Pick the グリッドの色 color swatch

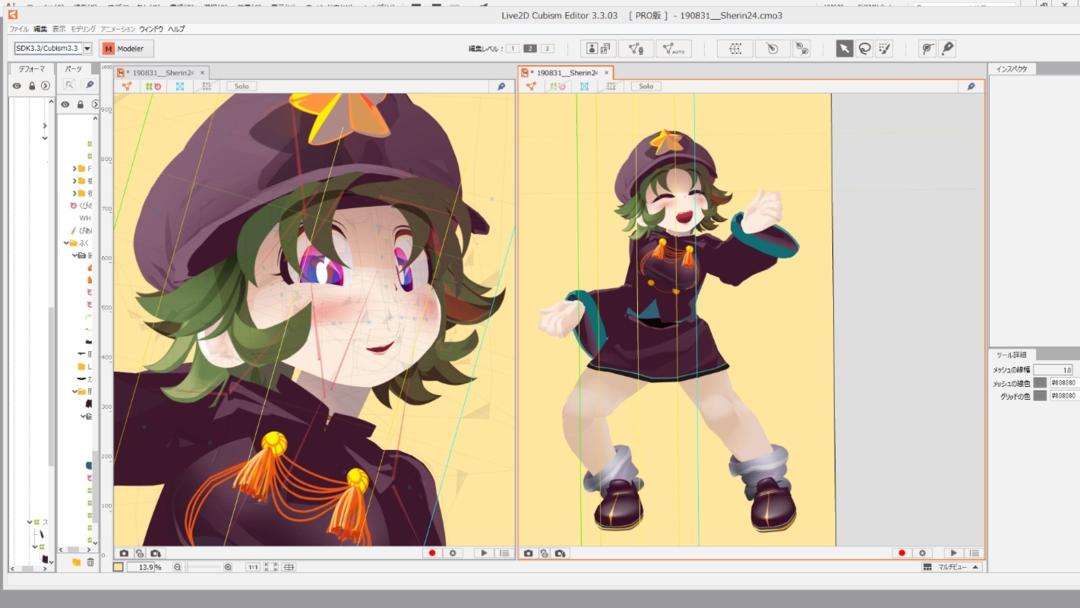click(x=1040, y=396)
